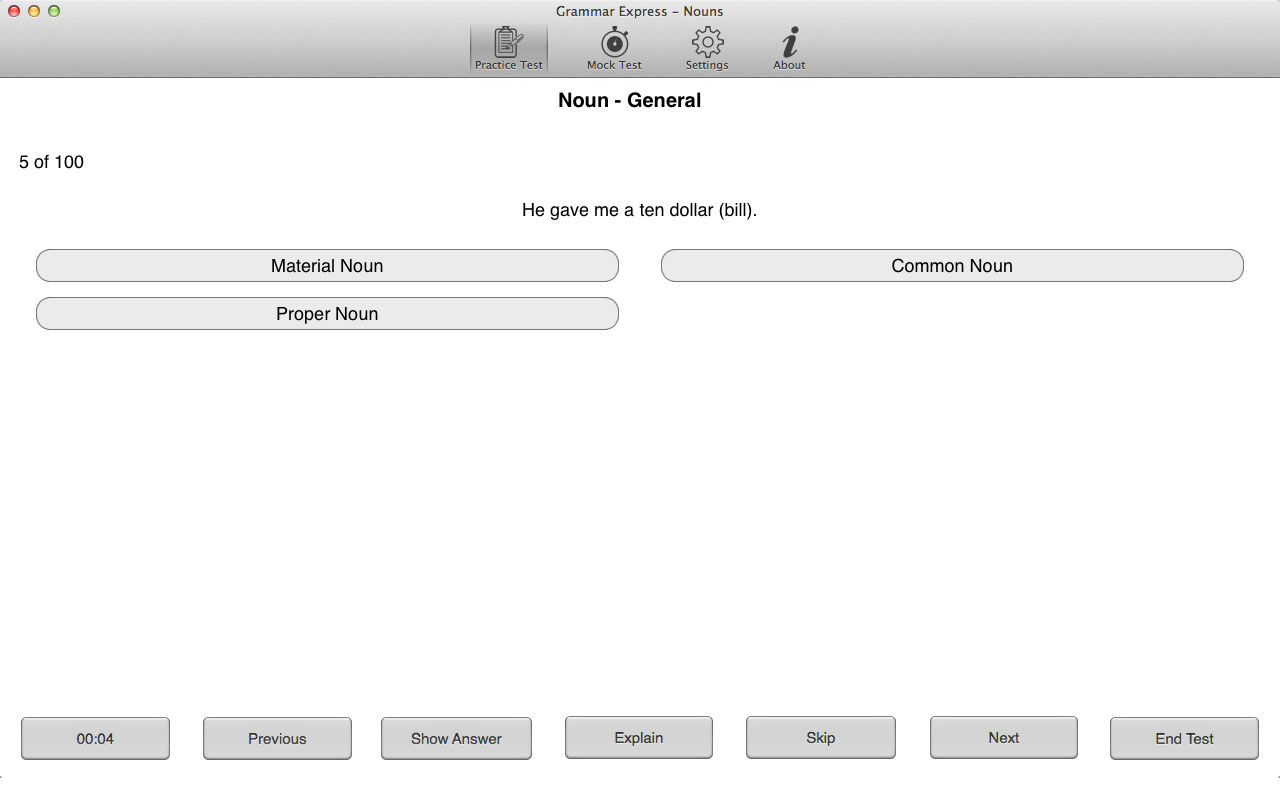Pick the Proper Noun option
Viewport: 1280px width, 800px height.
[x=327, y=314]
